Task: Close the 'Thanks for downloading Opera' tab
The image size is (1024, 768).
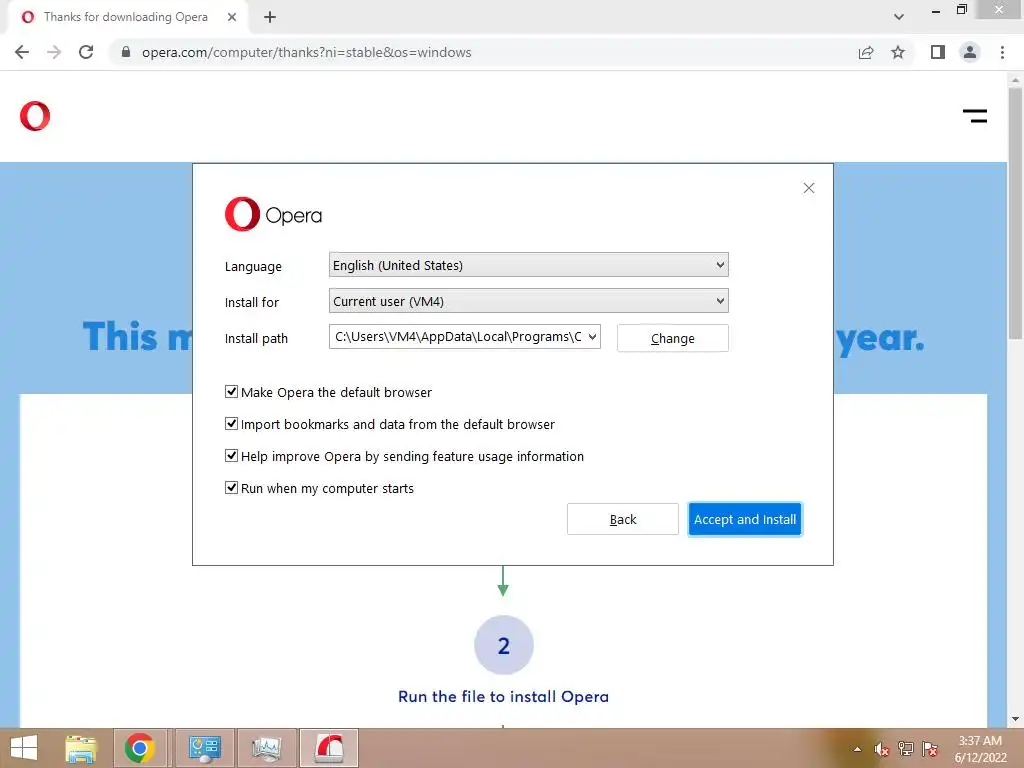Action: (232, 17)
